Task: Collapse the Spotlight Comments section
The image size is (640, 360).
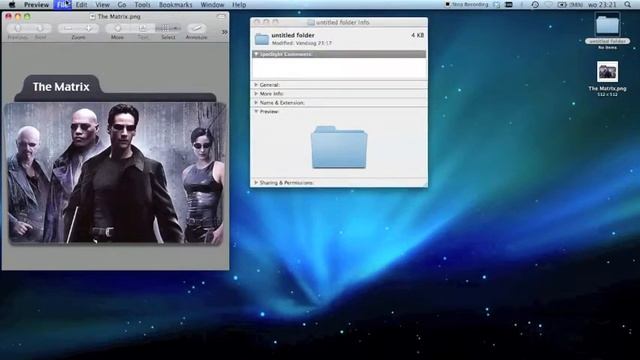Action: pos(256,54)
